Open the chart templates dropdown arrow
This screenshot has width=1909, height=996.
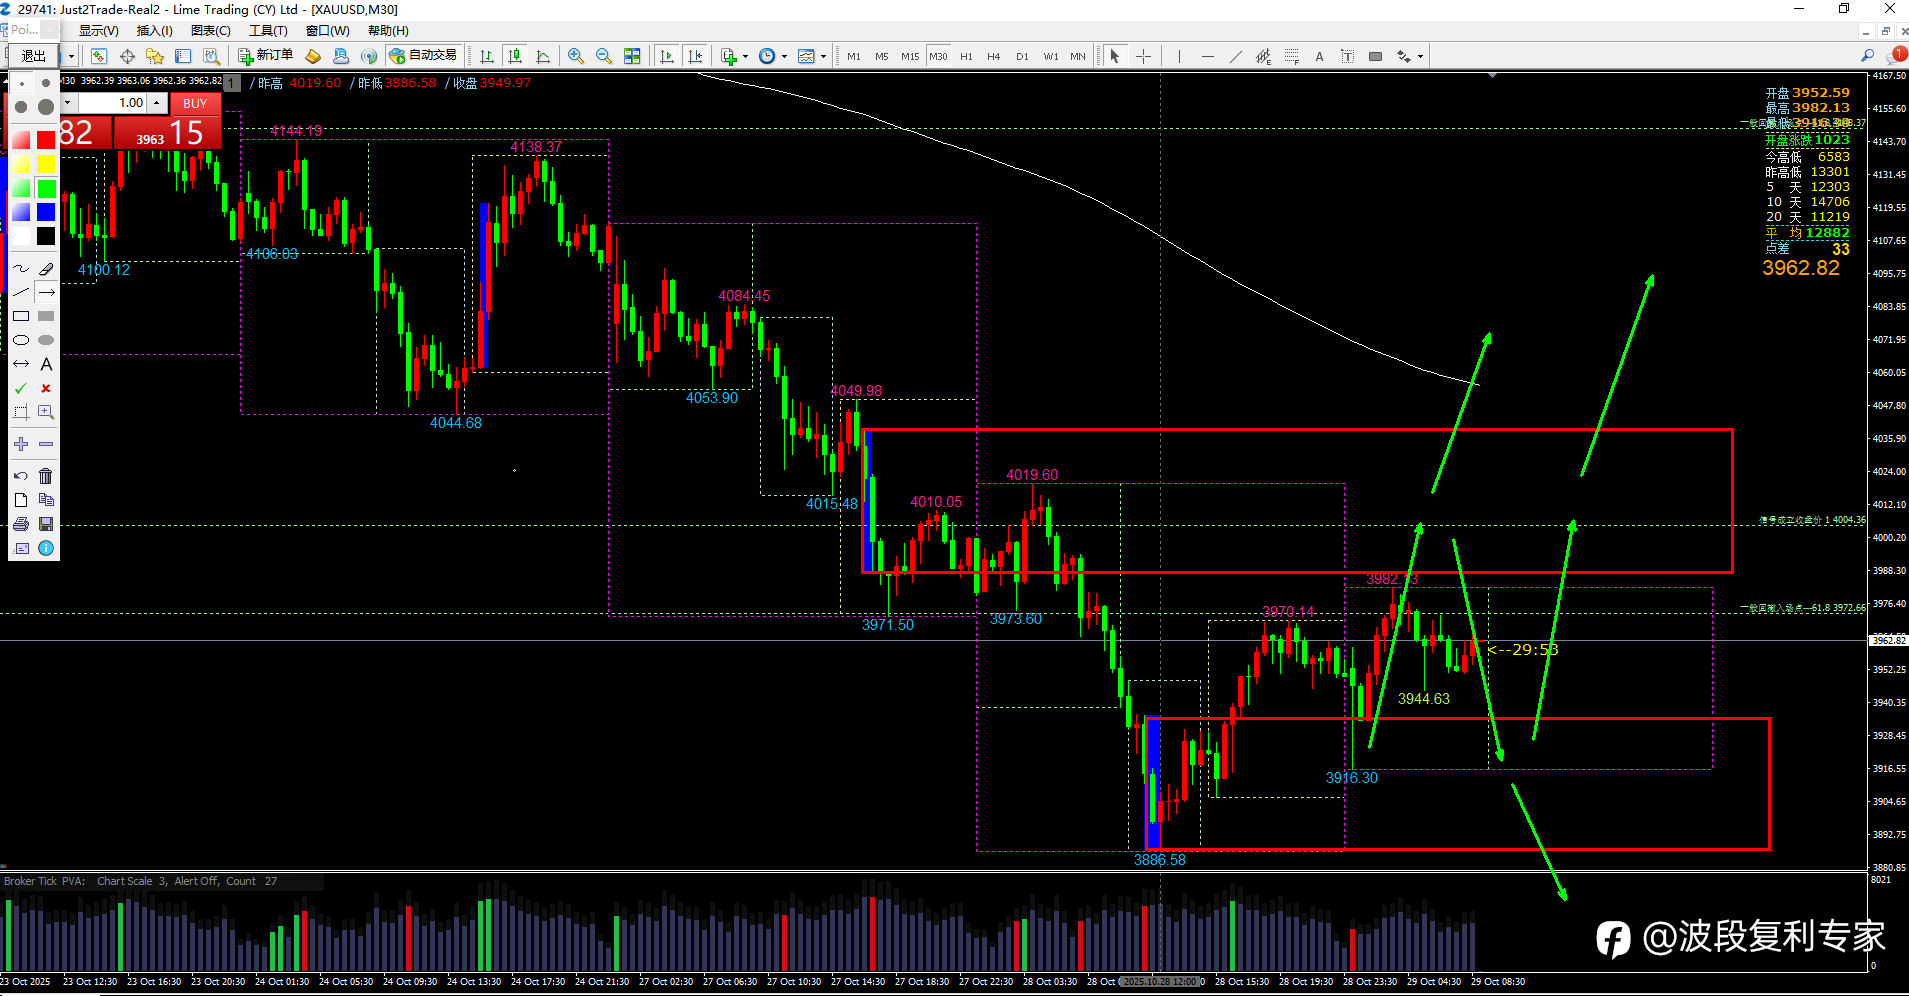point(823,56)
